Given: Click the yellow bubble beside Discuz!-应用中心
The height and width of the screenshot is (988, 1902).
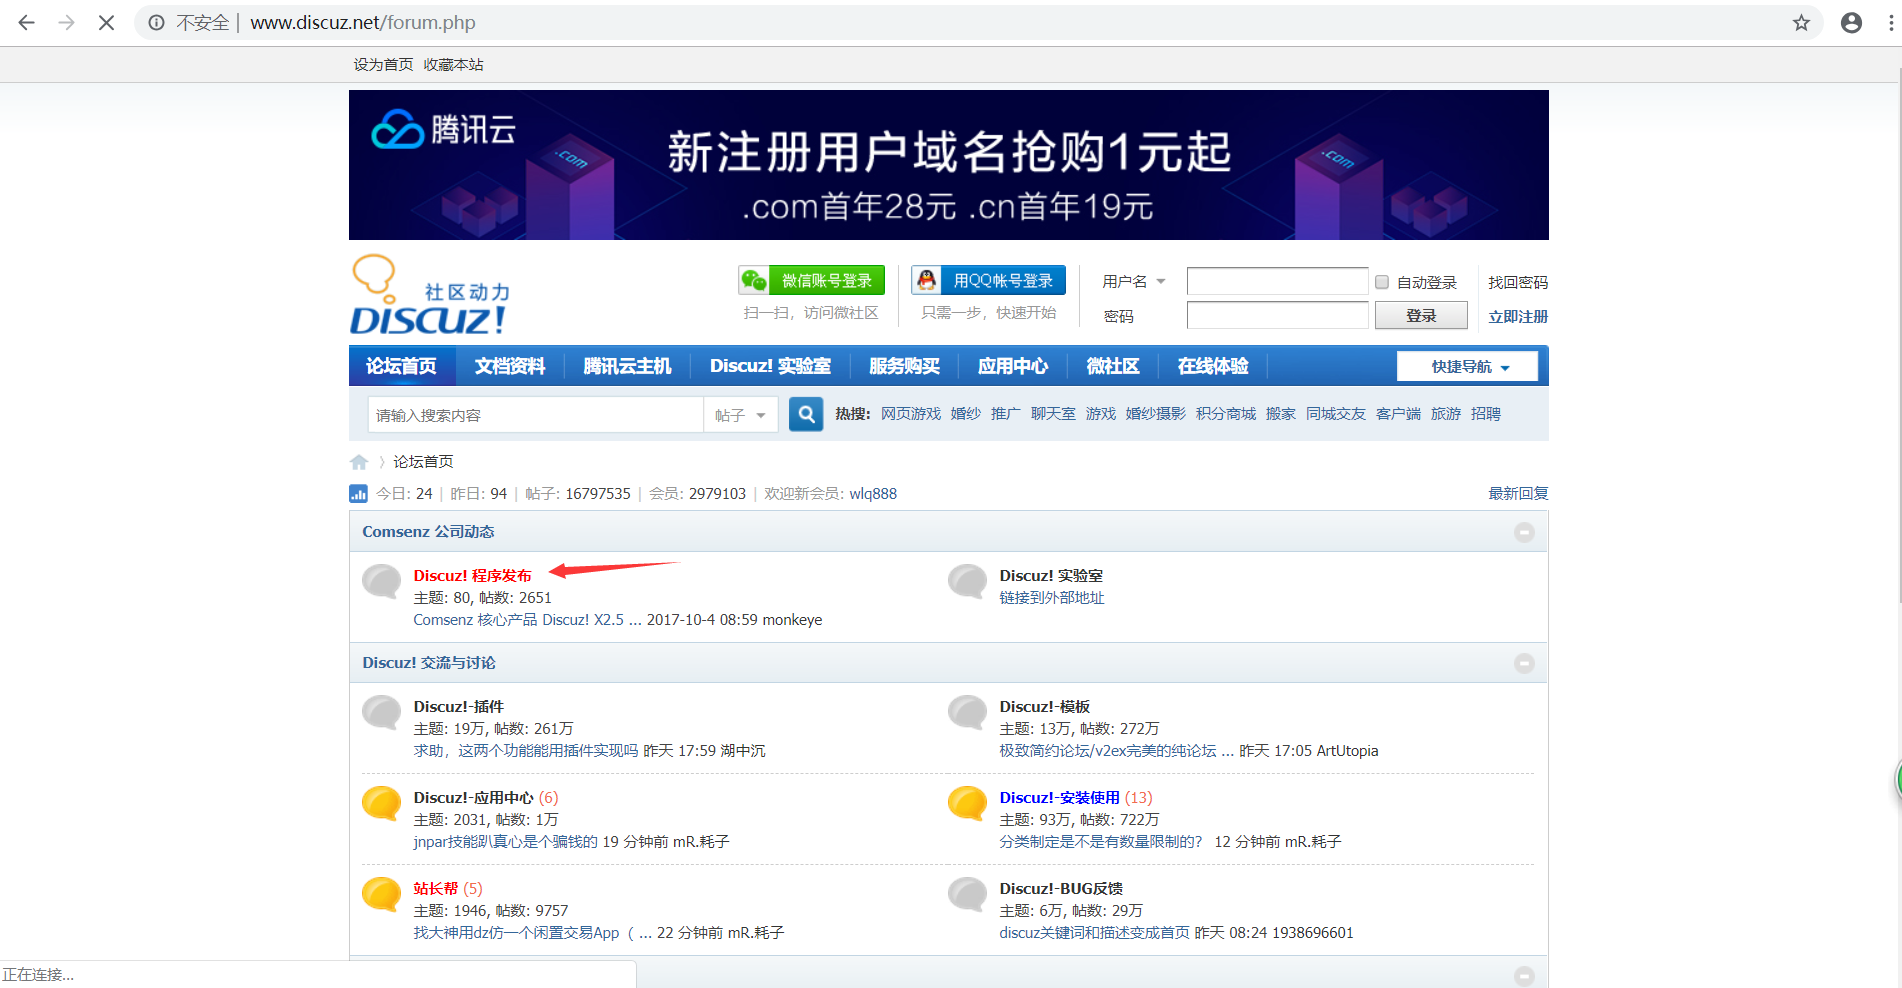Looking at the screenshot, I should [381, 803].
